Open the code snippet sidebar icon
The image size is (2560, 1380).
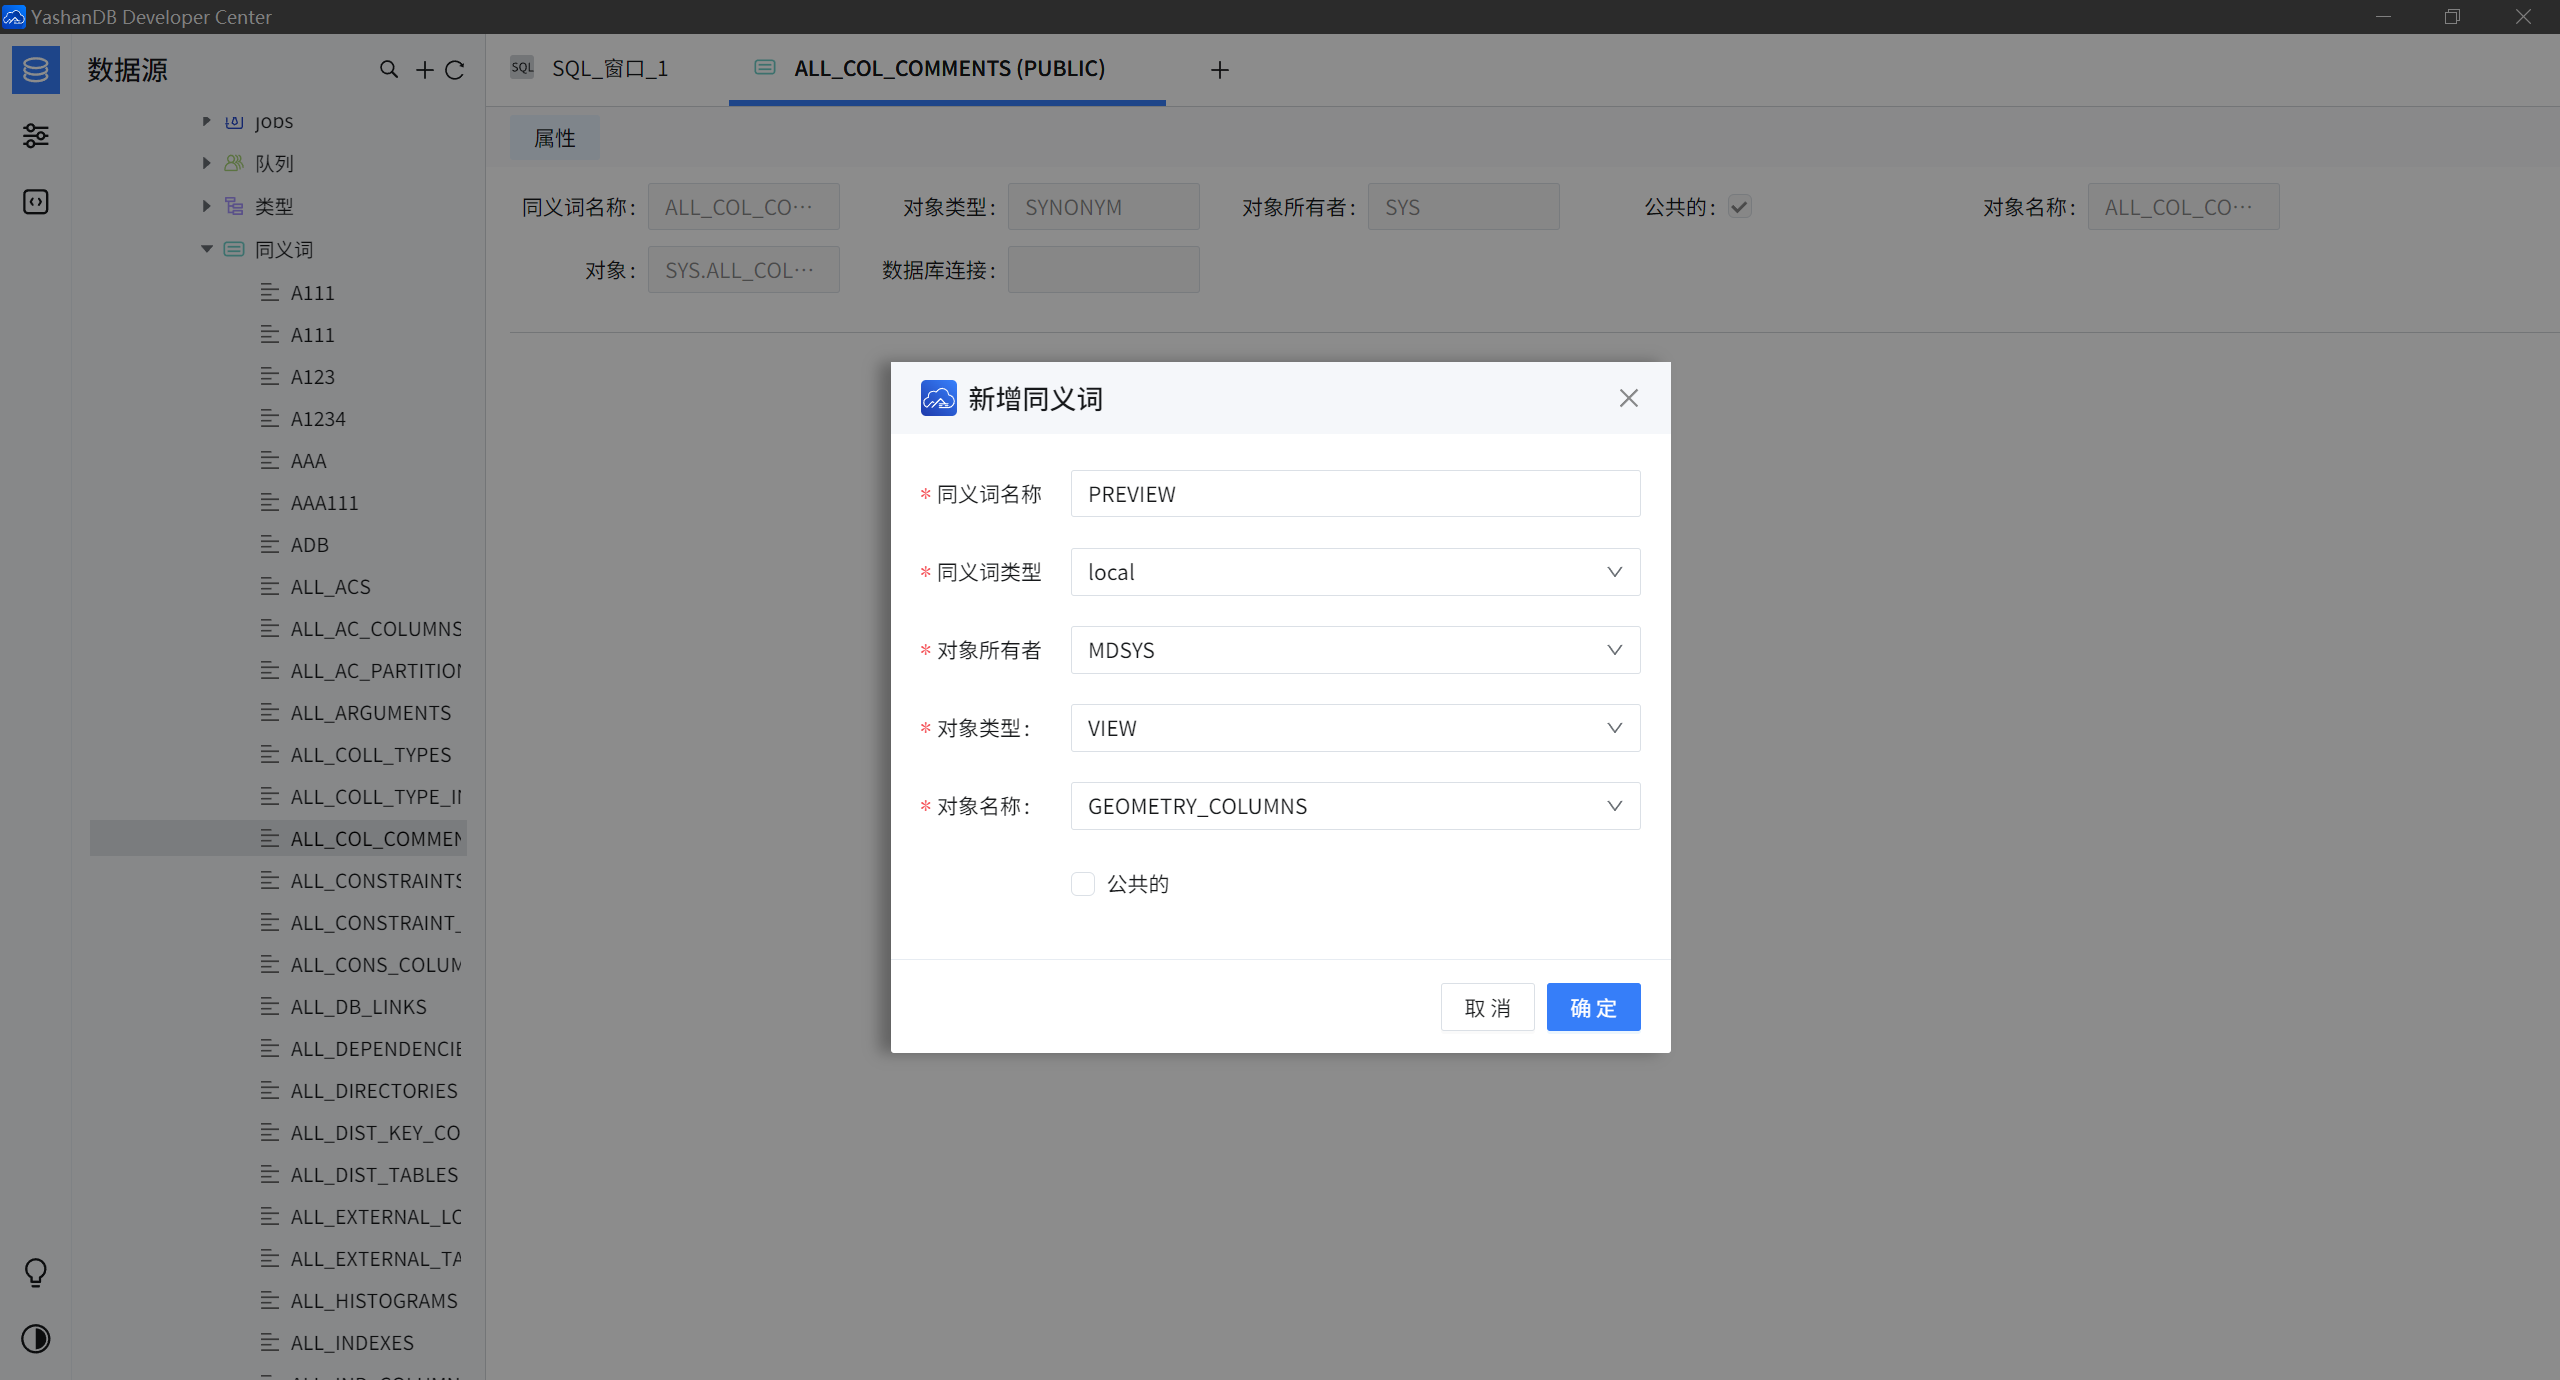[36, 202]
